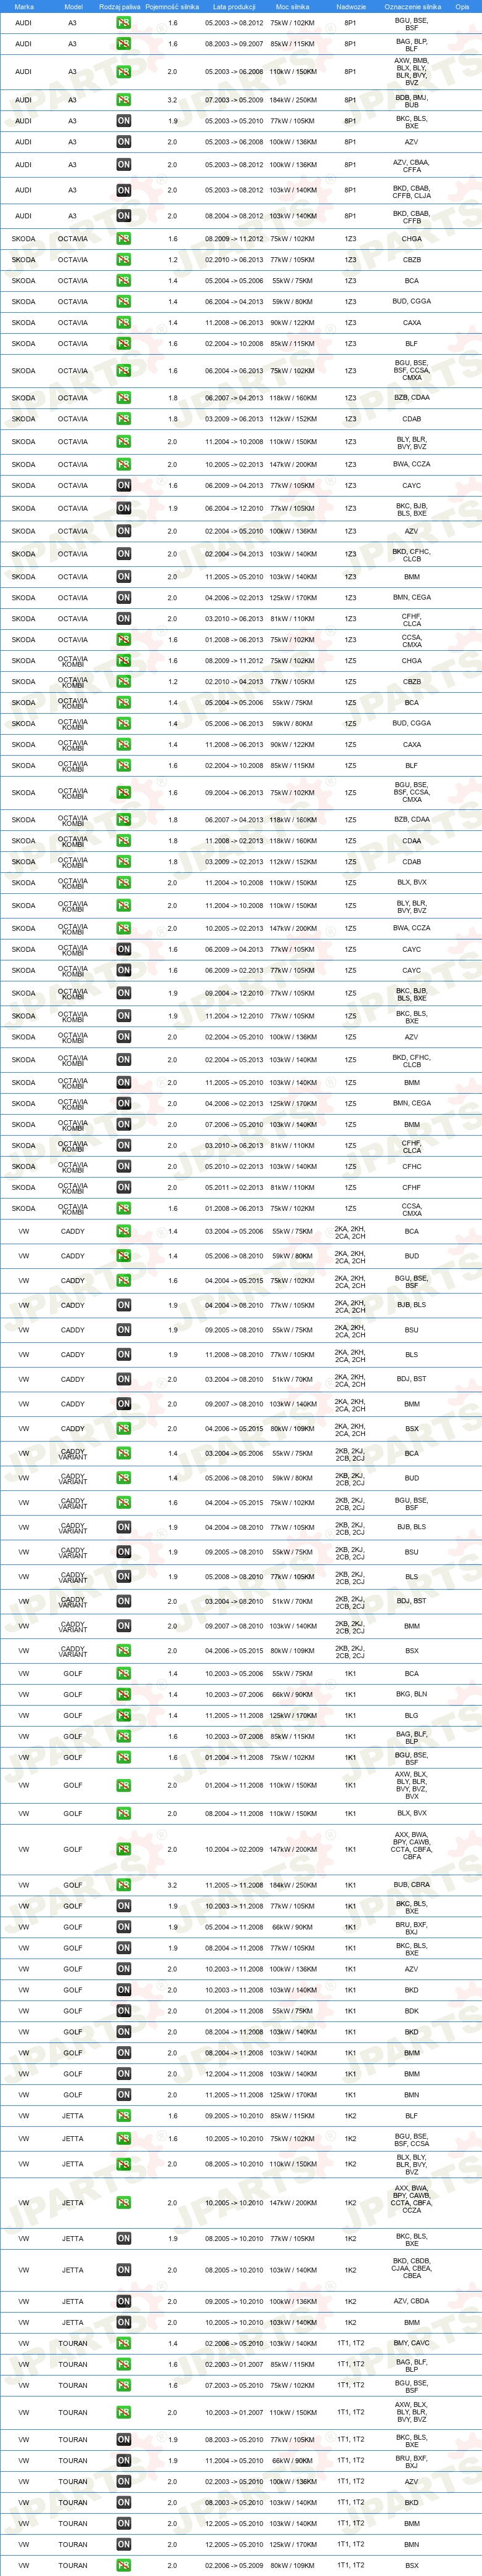The width and height of the screenshot is (482, 2576).
Task: Select 184kW / 250KM in Audi A3 row
Action: [x=292, y=100]
